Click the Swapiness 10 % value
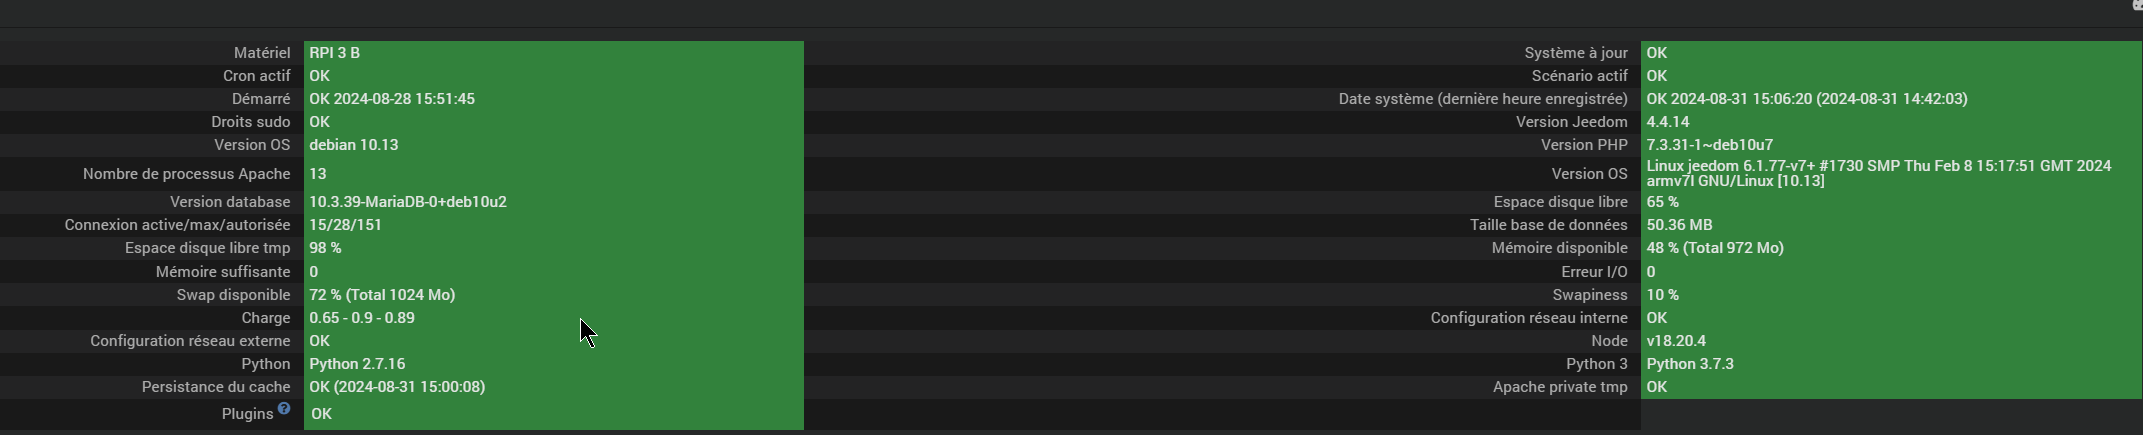This screenshot has width=2143, height=435. [x=1663, y=295]
